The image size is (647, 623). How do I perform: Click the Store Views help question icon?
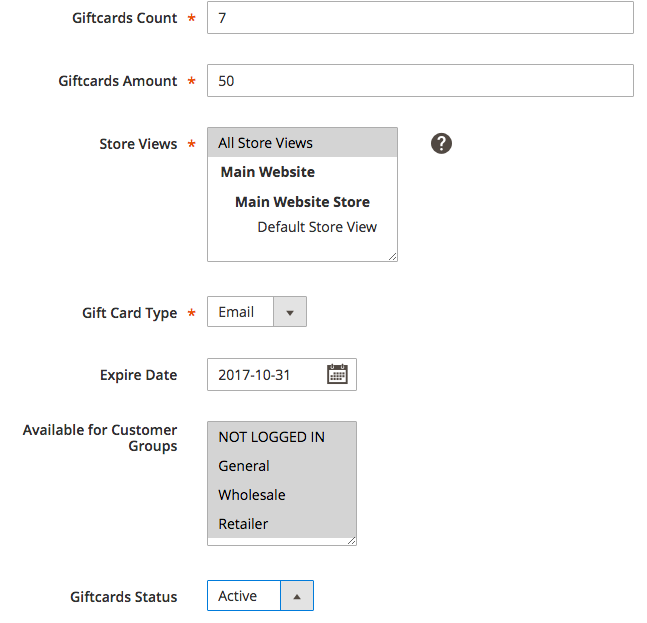pos(441,144)
